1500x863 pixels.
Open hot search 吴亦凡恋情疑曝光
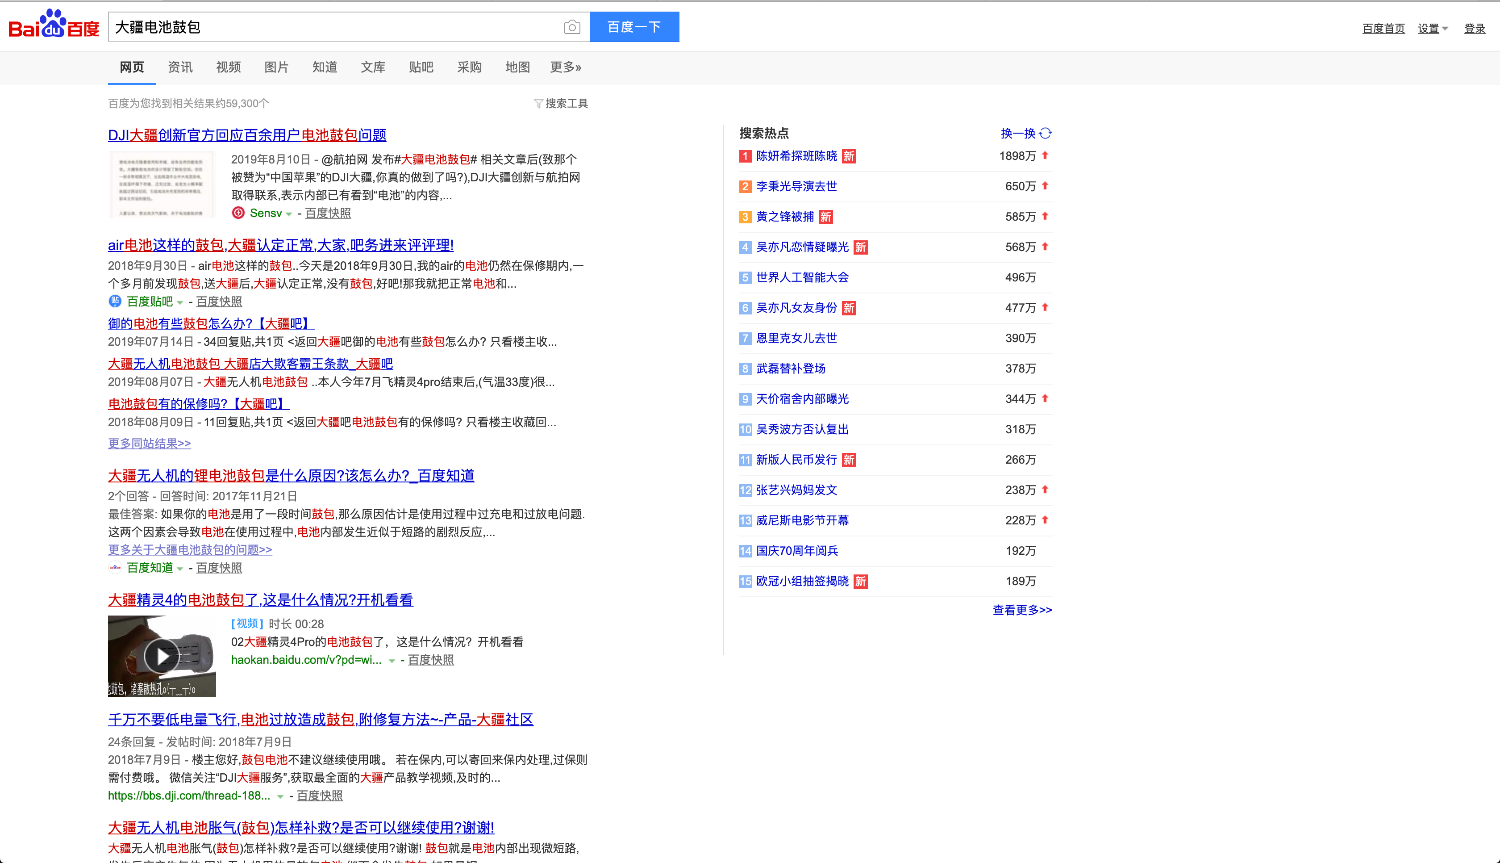(802, 247)
